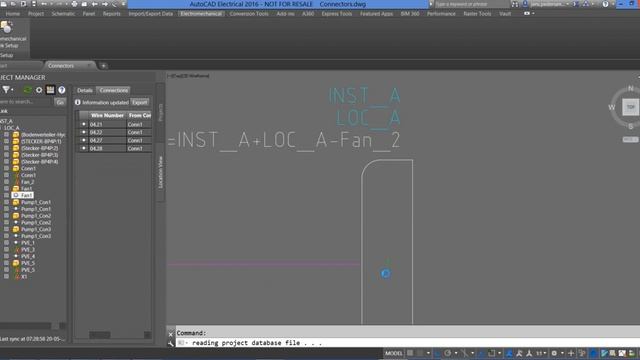Click the blue isolate objects status icon
Viewport: 640px width, 360px height.
coord(593,353)
